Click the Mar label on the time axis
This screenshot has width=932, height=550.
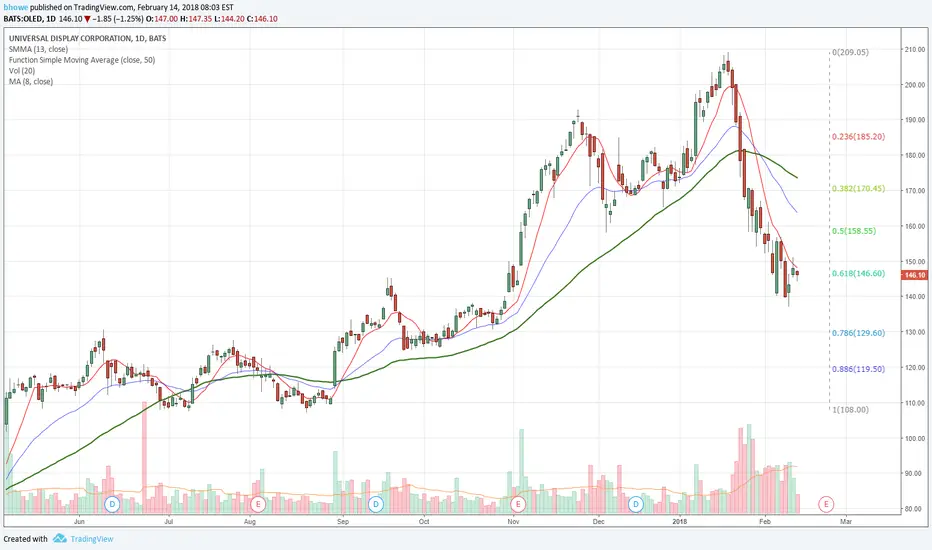pyautogui.click(x=845, y=521)
